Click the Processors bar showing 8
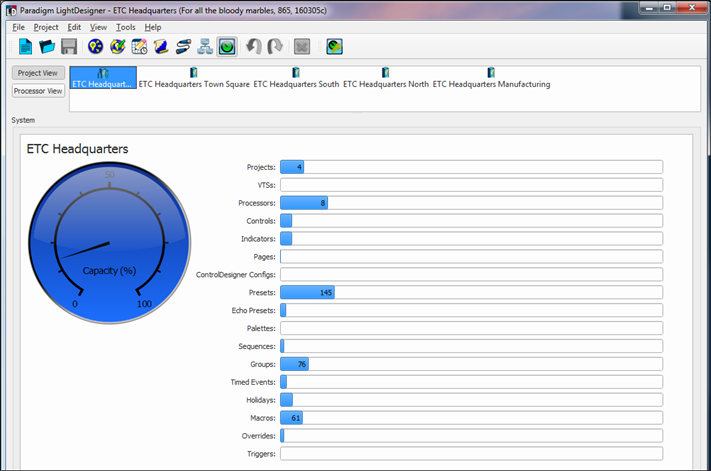 pos(471,203)
